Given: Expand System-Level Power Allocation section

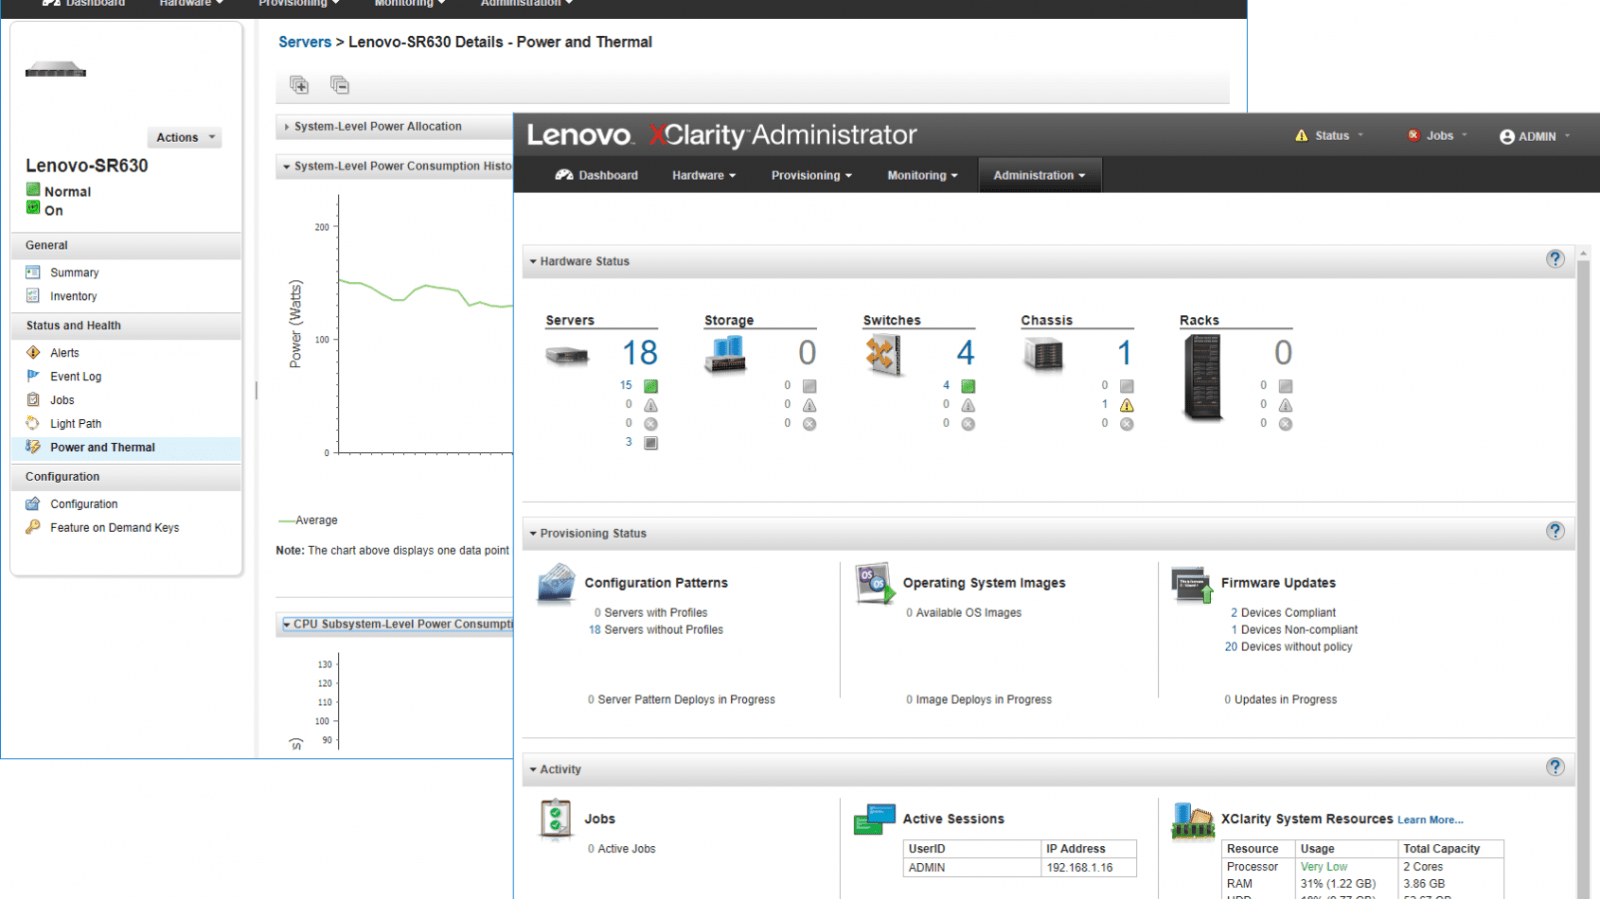Looking at the screenshot, I should pyautogui.click(x=287, y=127).
